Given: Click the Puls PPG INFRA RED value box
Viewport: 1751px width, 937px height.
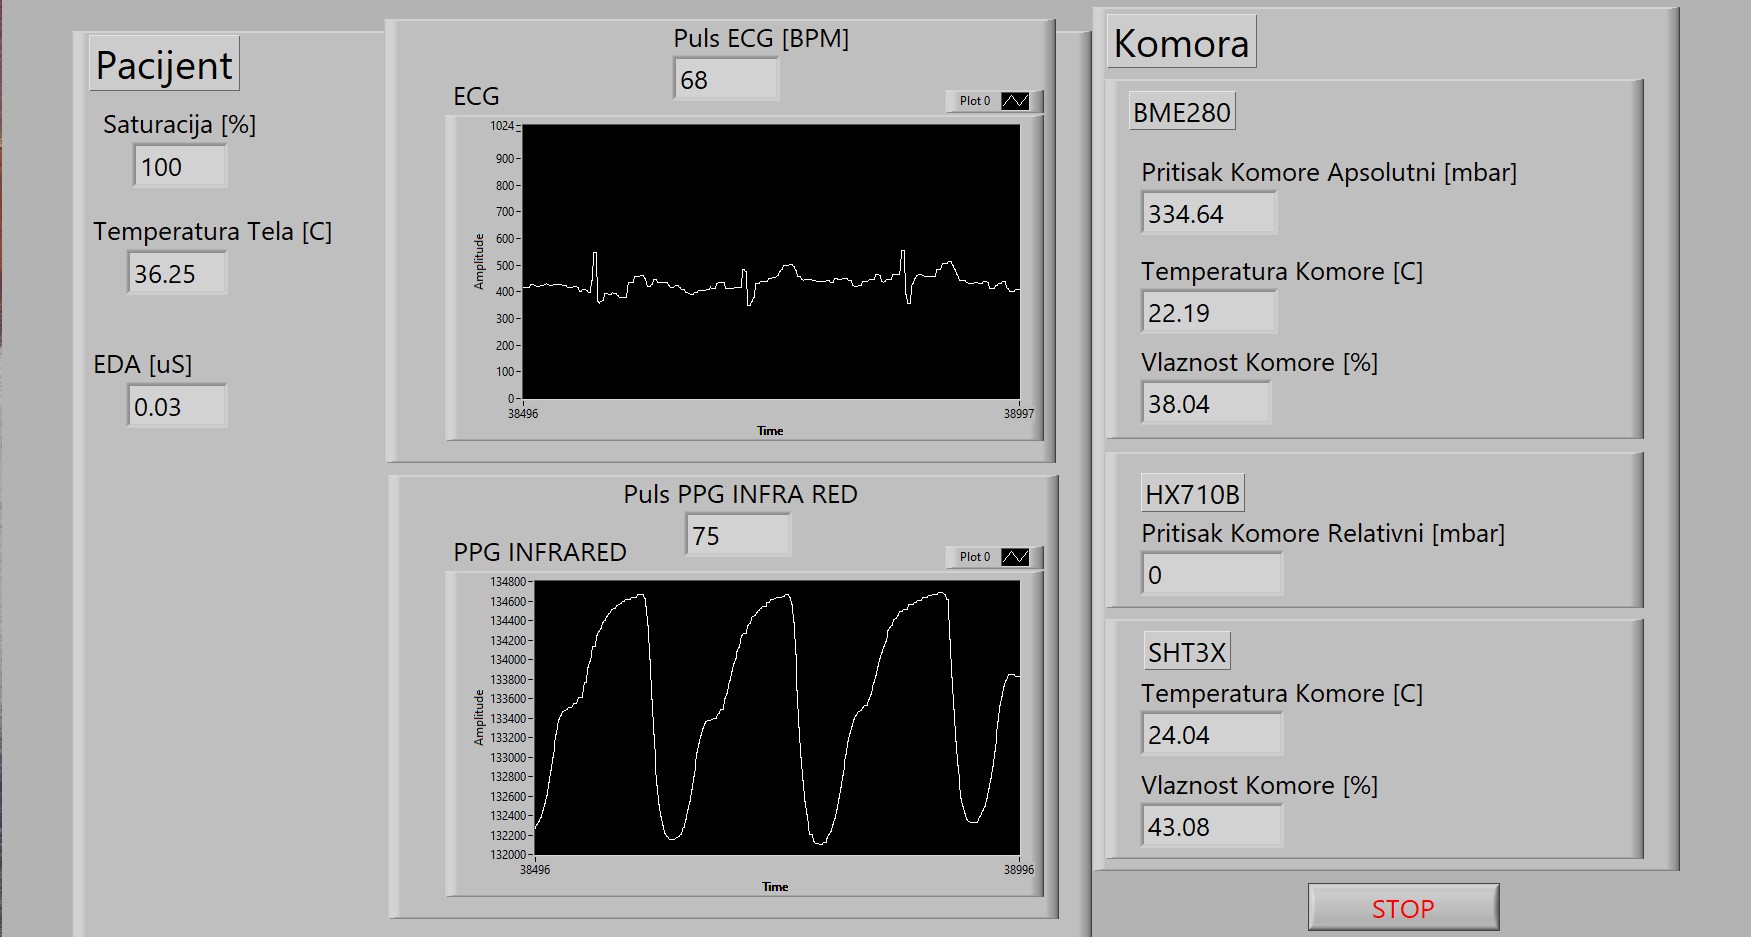Looking at the screenshot, I should click(738, 536).
